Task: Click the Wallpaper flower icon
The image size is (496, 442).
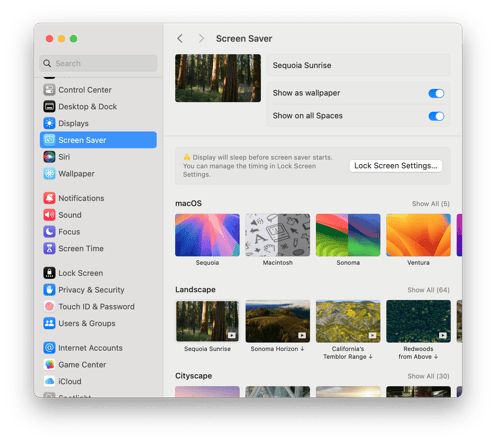Action: point(49,174)
